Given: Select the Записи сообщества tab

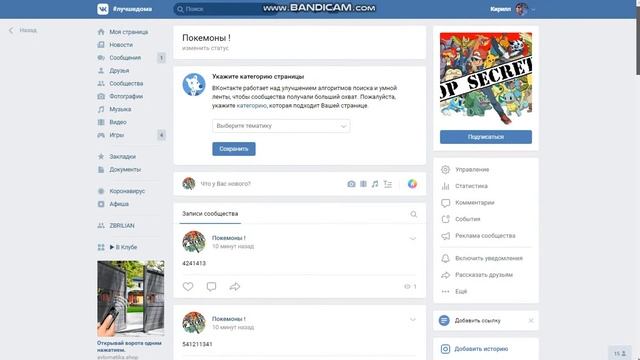Looking at the screenshot, I should (210, 213).
